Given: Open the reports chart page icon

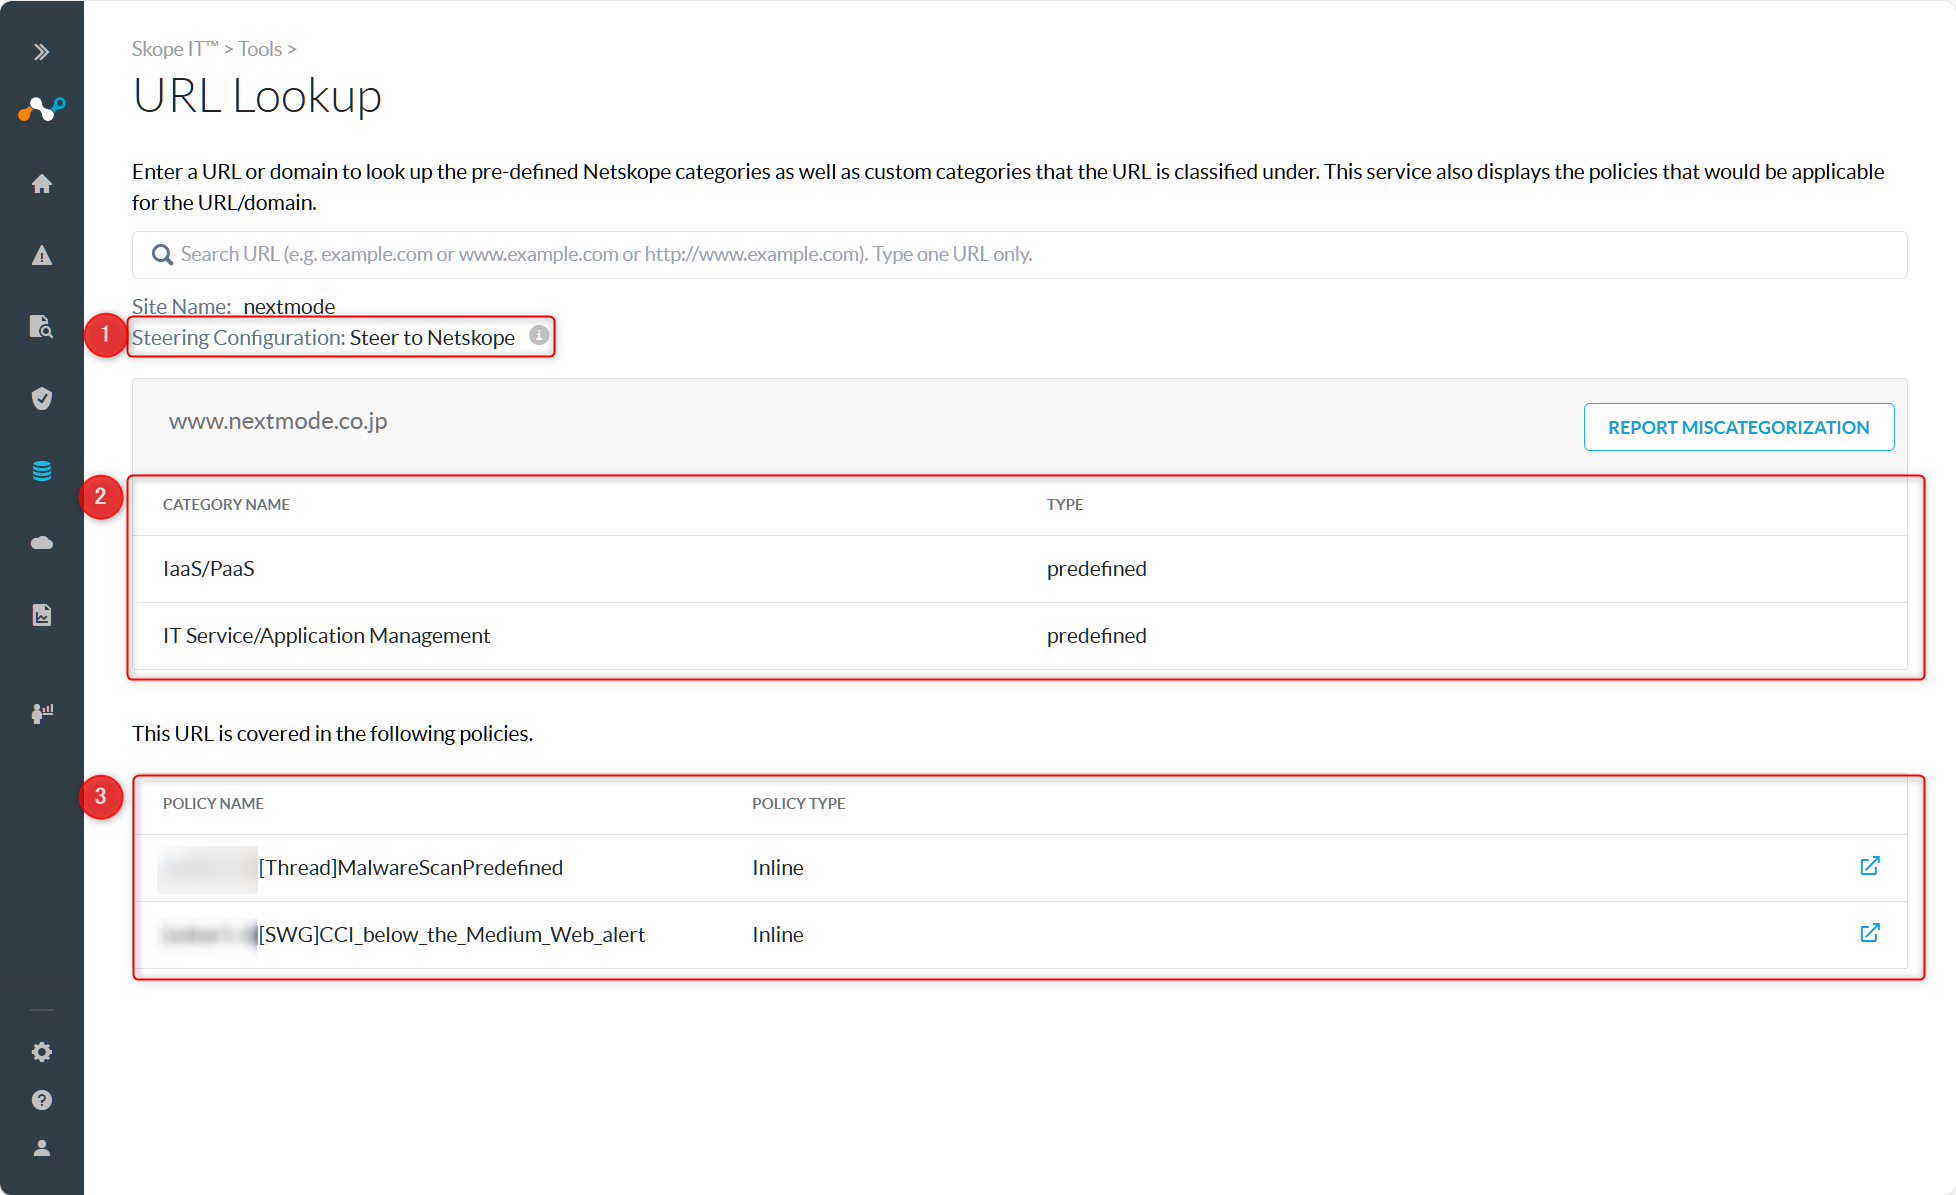Looking at the screenshot, I should (42, 615).
